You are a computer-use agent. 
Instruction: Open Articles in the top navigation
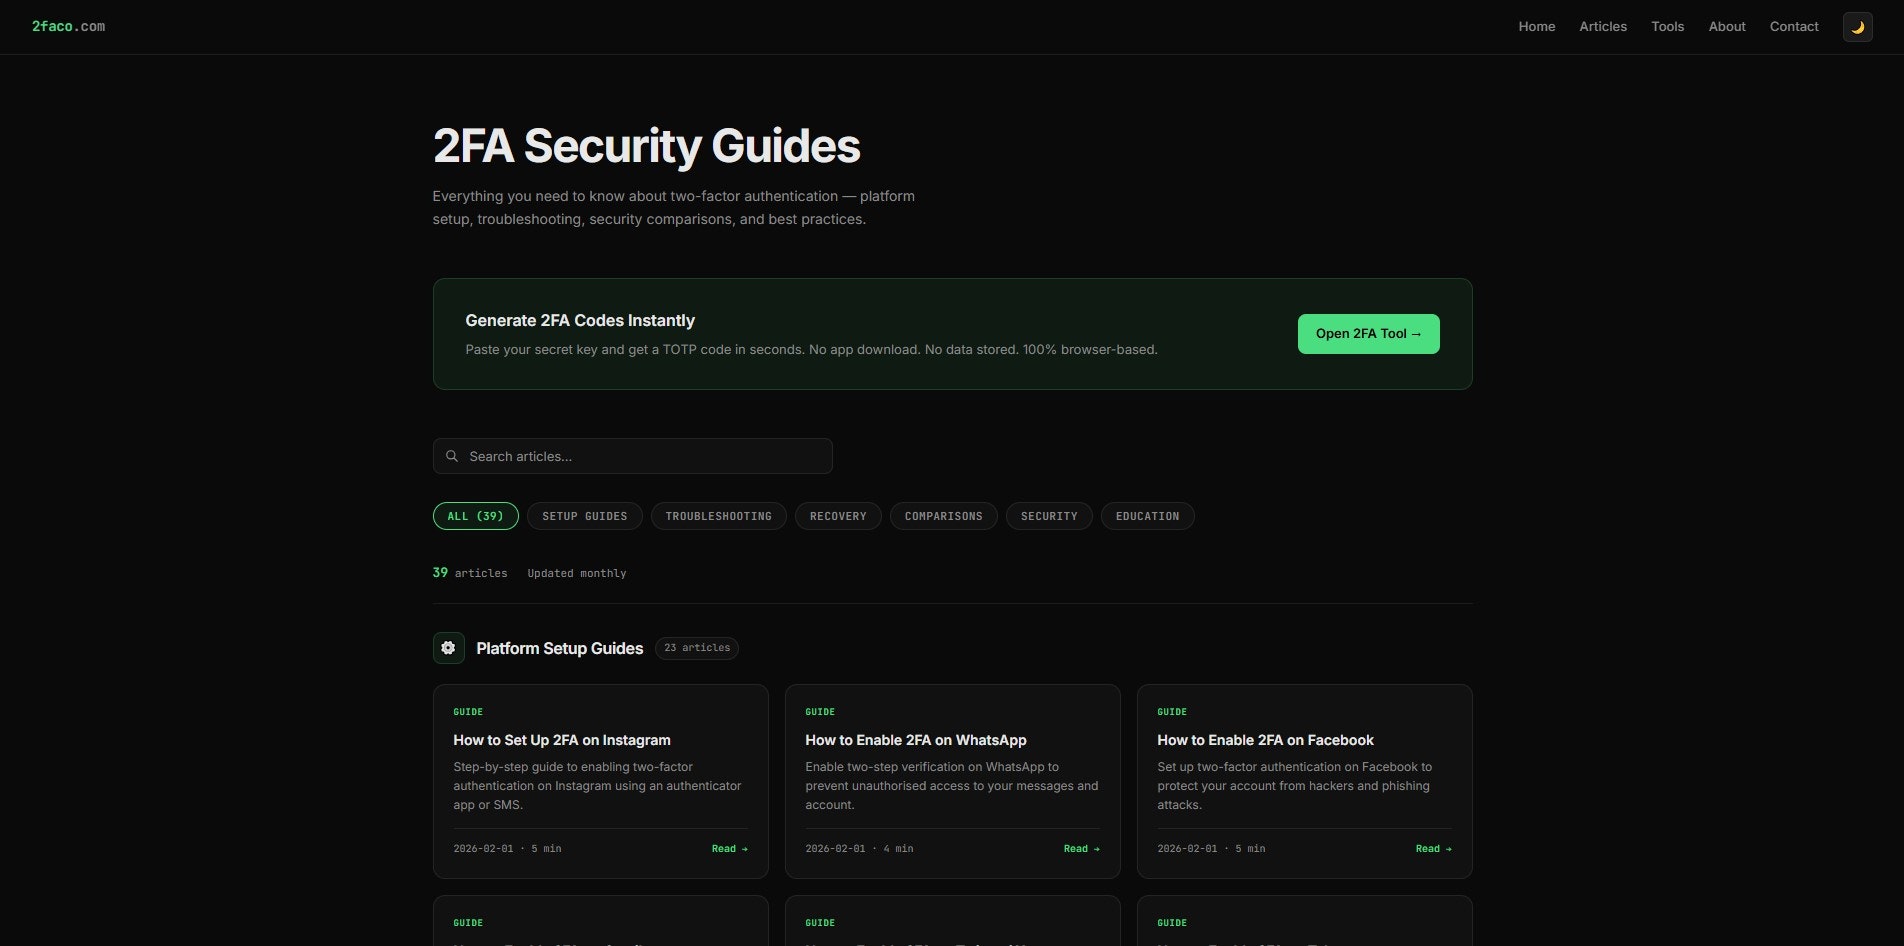click(x=1603, y=27)
